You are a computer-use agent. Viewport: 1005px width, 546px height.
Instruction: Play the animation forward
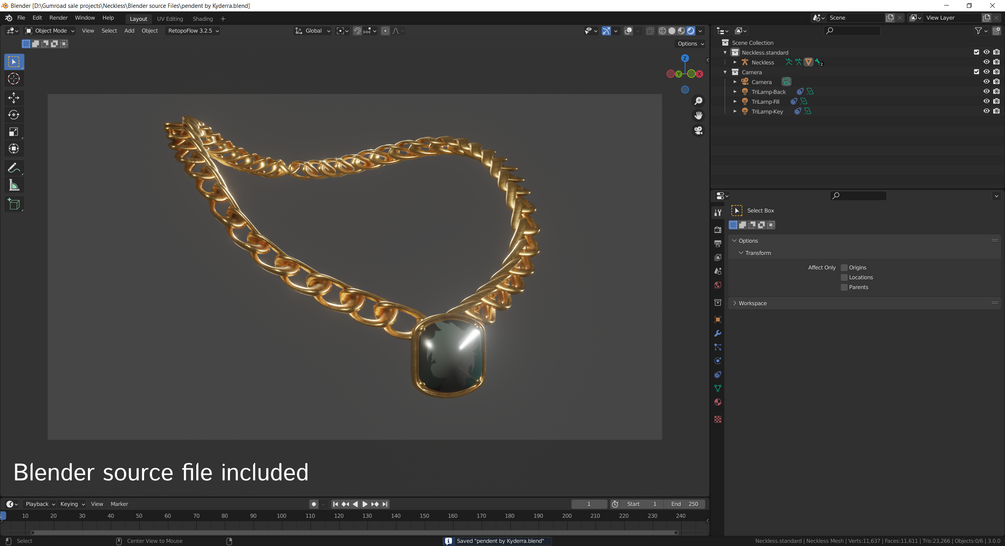pyautogui.click(x=365, y=504)
